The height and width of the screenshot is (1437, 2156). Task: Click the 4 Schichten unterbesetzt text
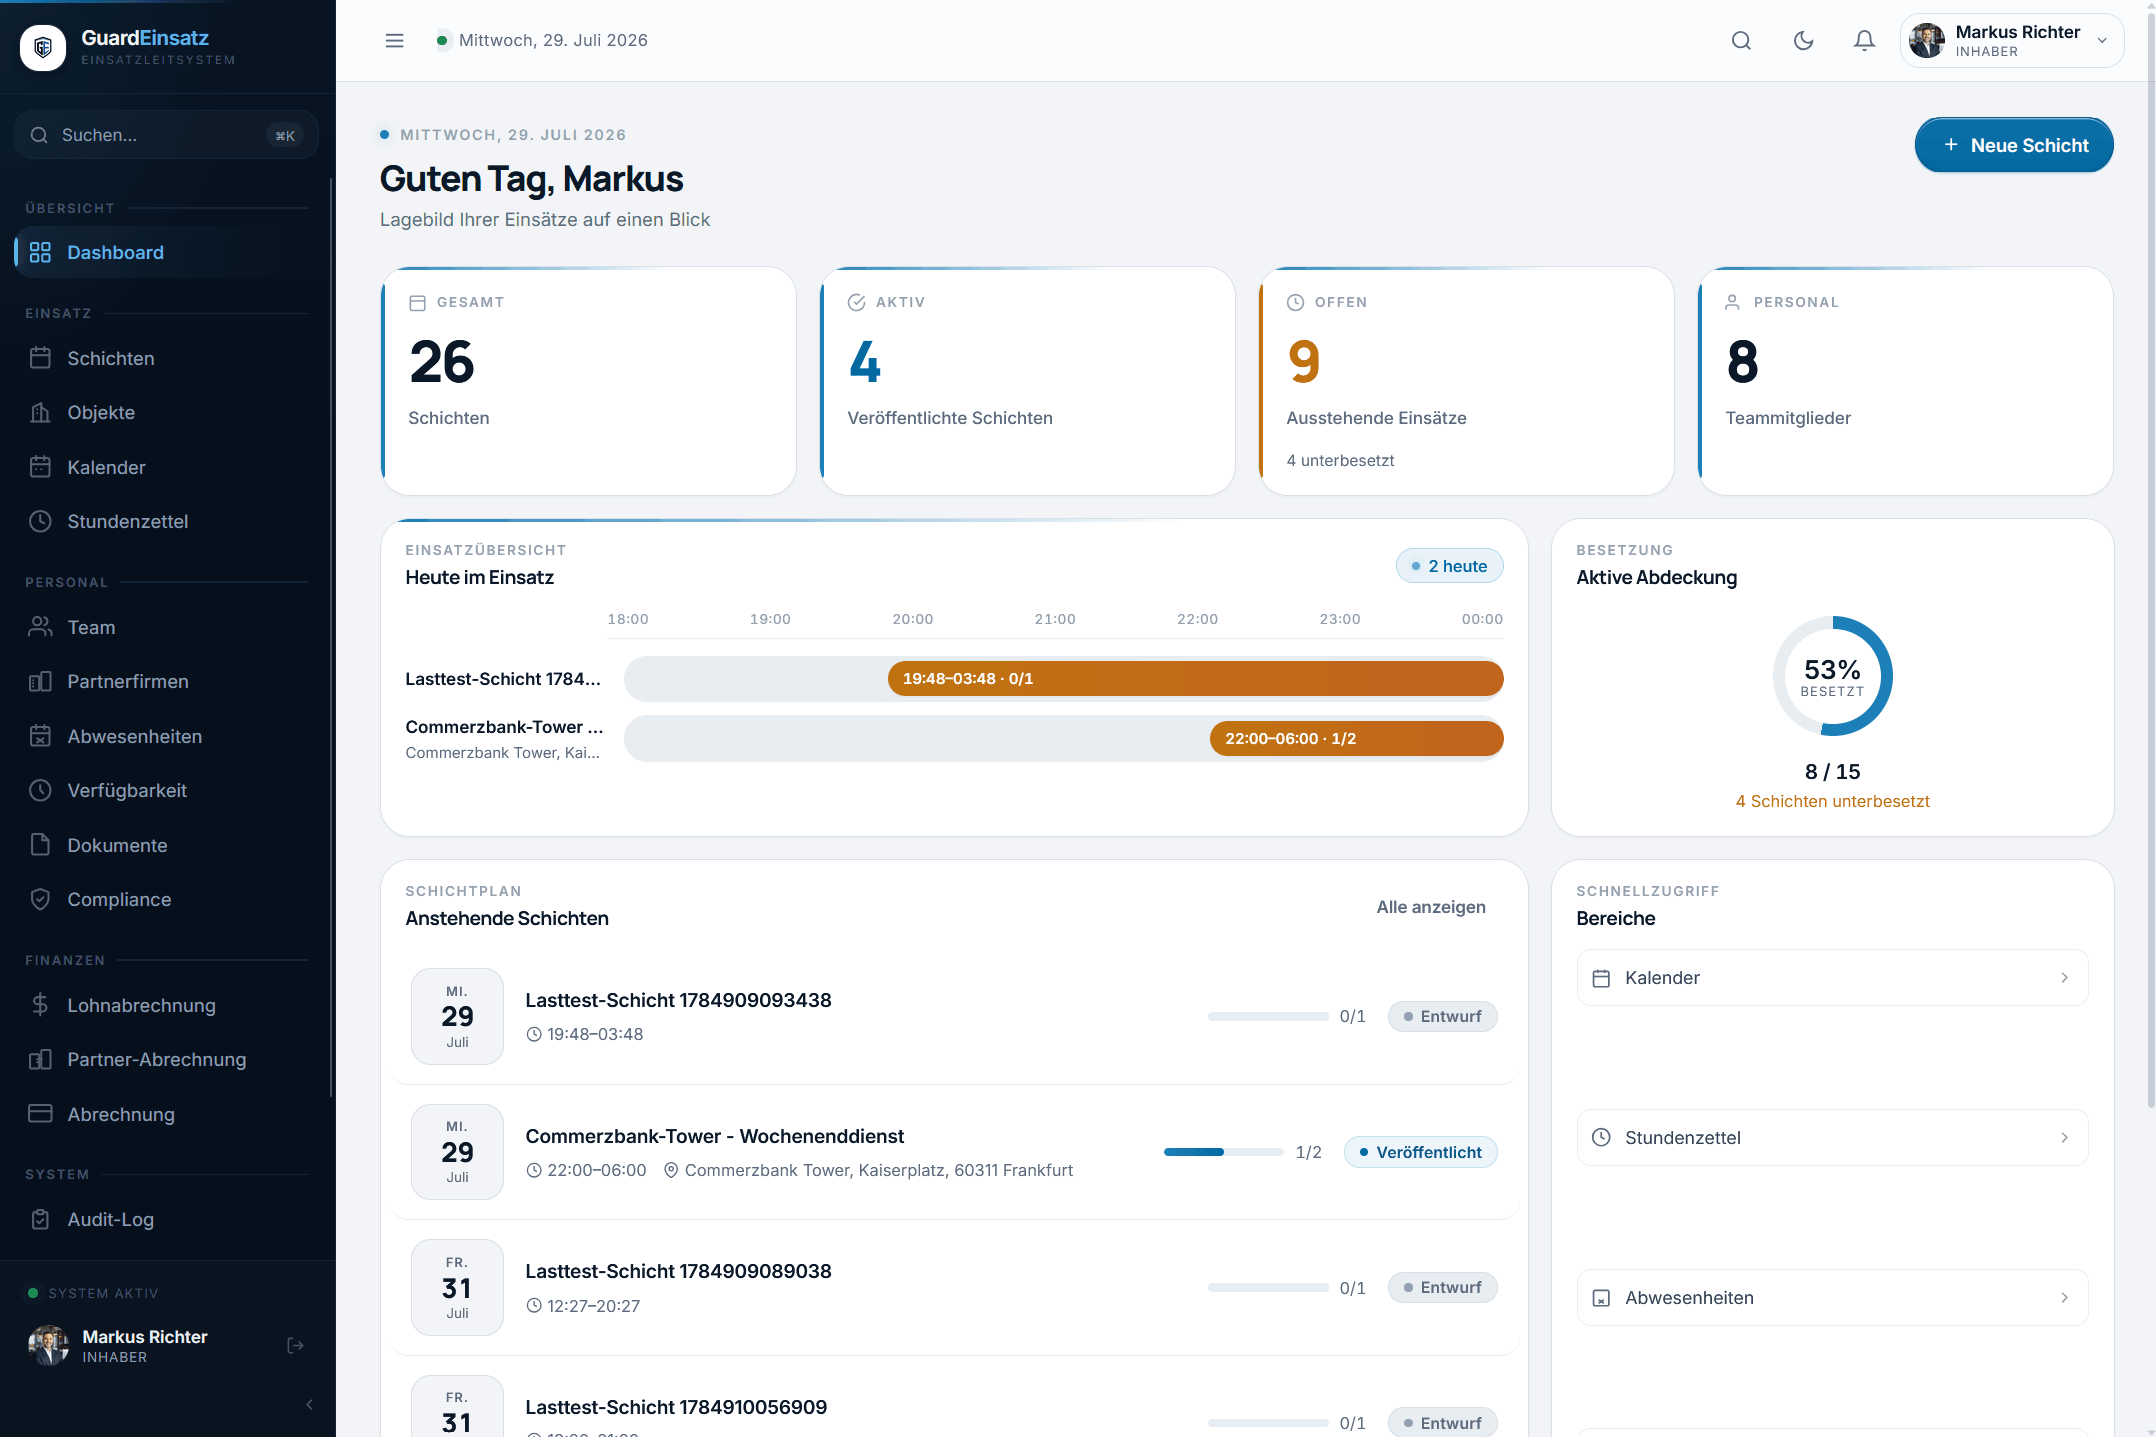click(x=1832, y=801)
